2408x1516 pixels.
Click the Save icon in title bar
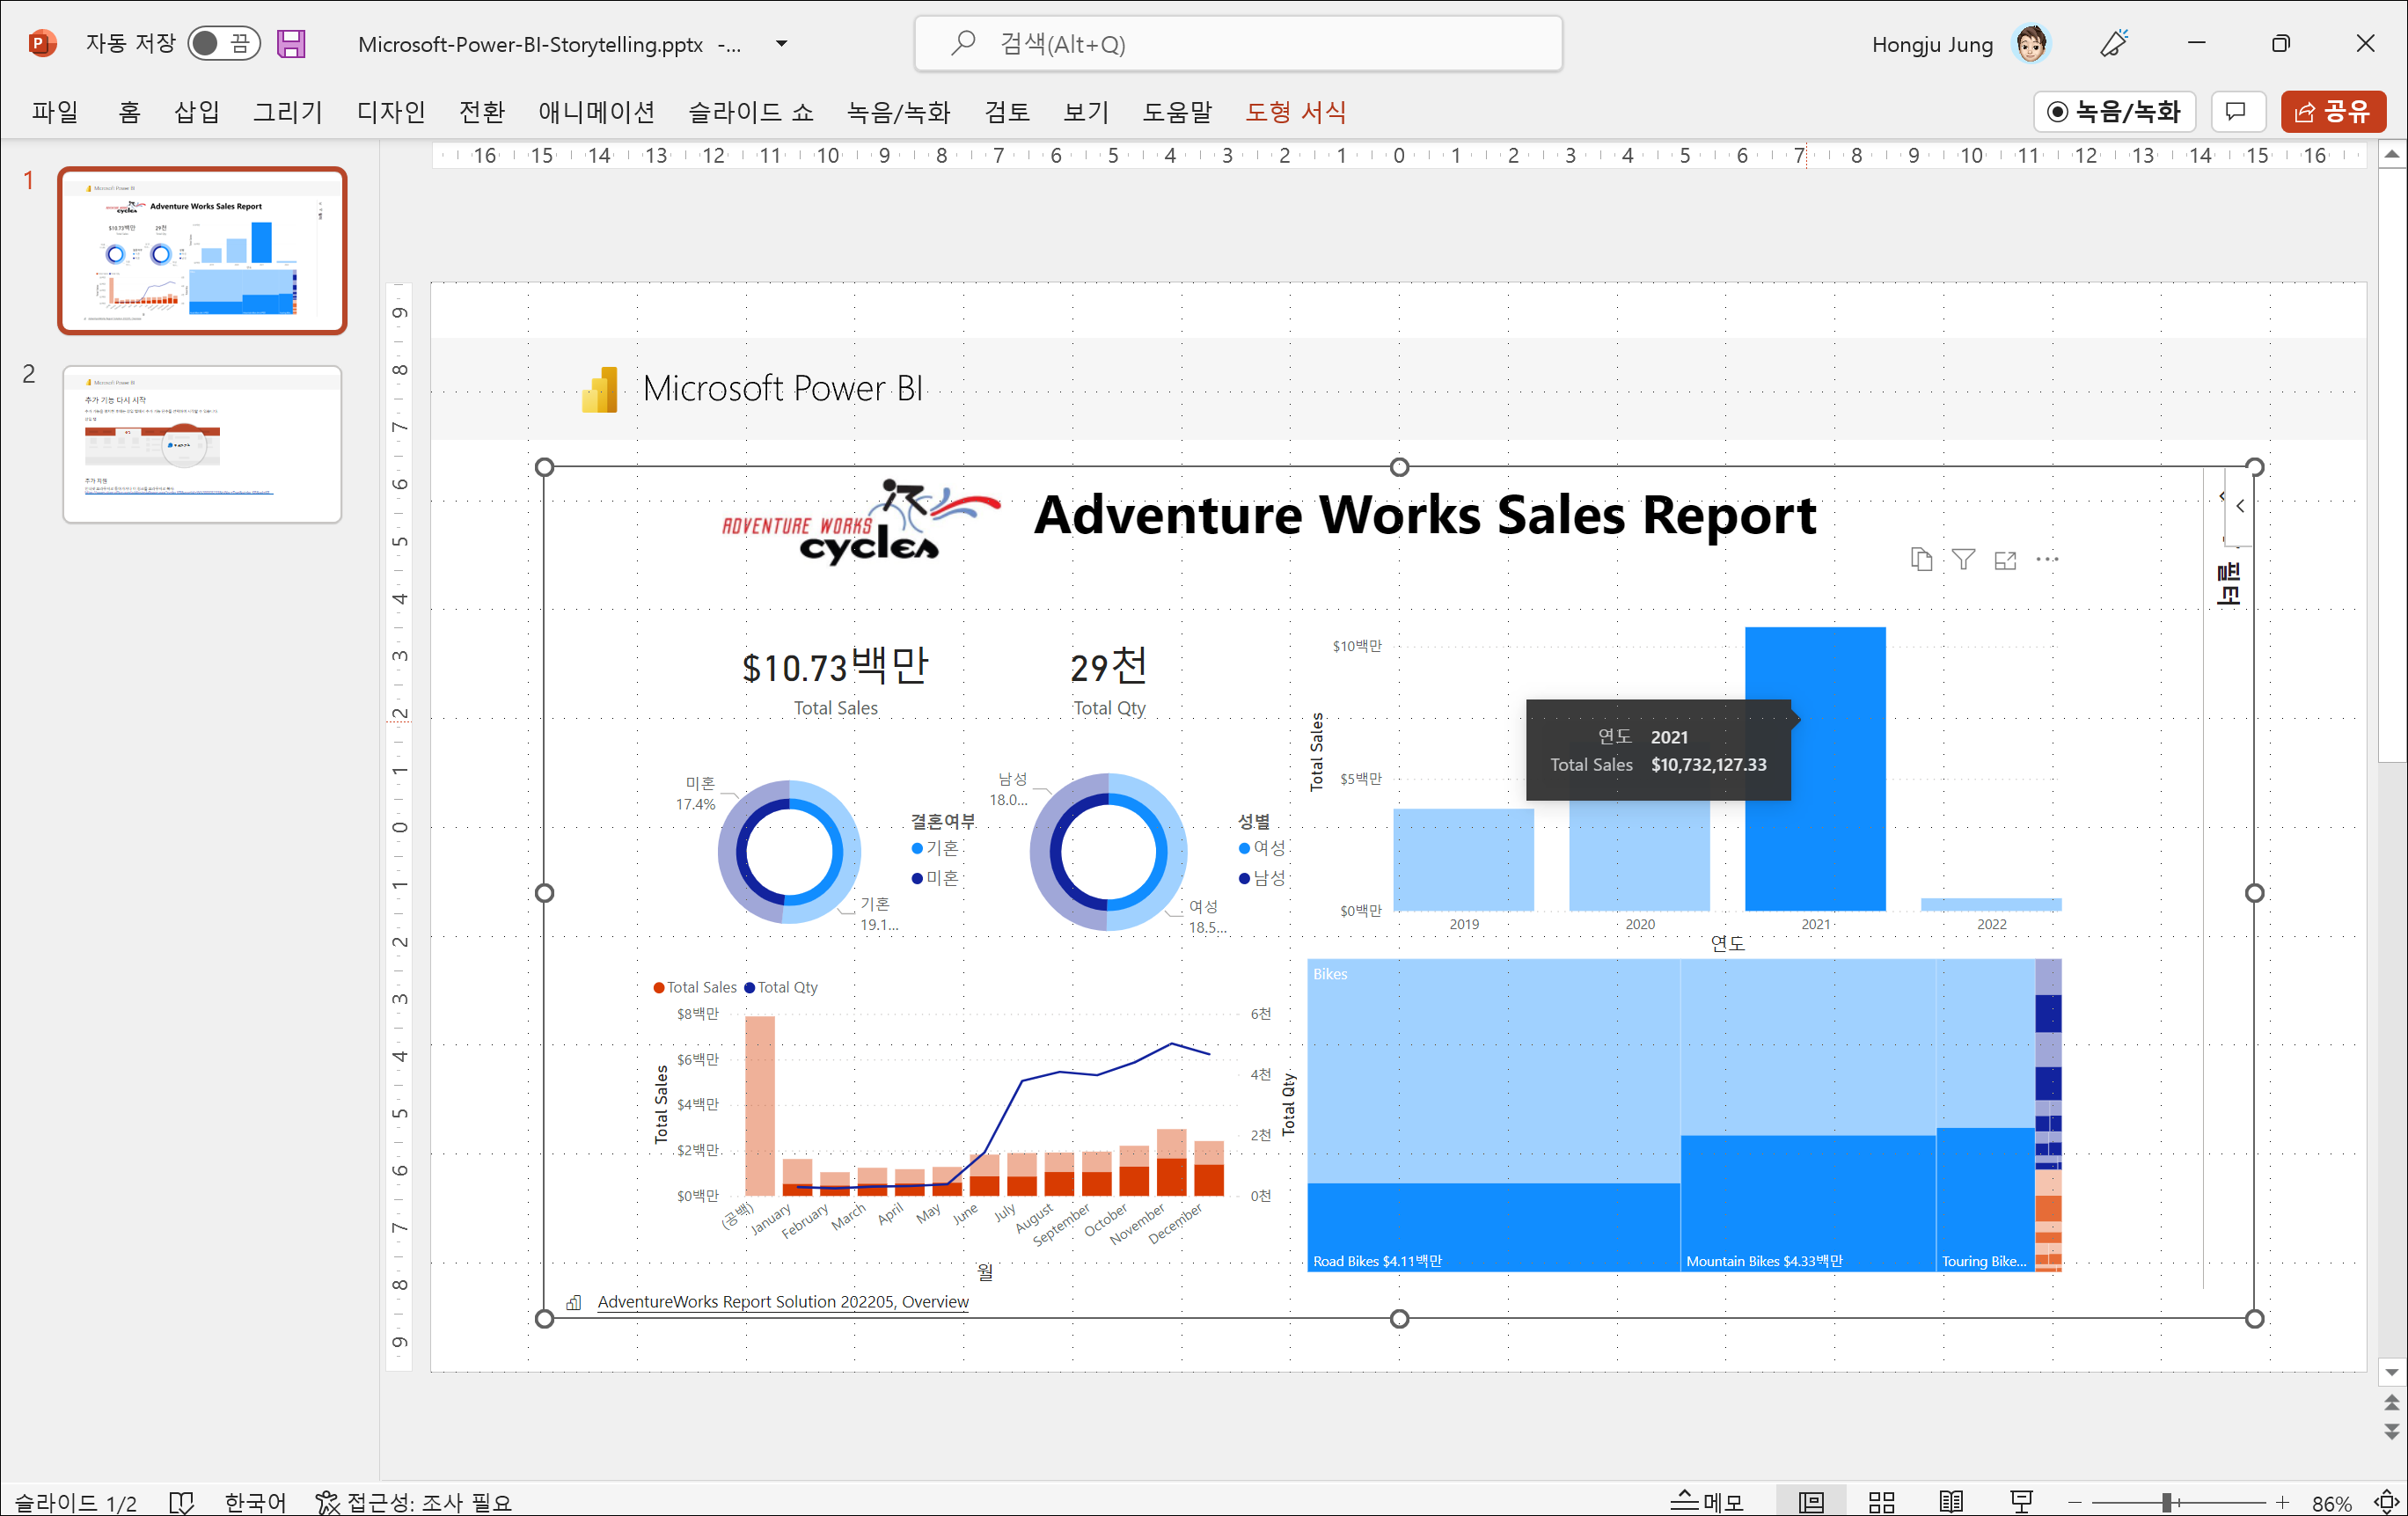(x=291, y=44)
